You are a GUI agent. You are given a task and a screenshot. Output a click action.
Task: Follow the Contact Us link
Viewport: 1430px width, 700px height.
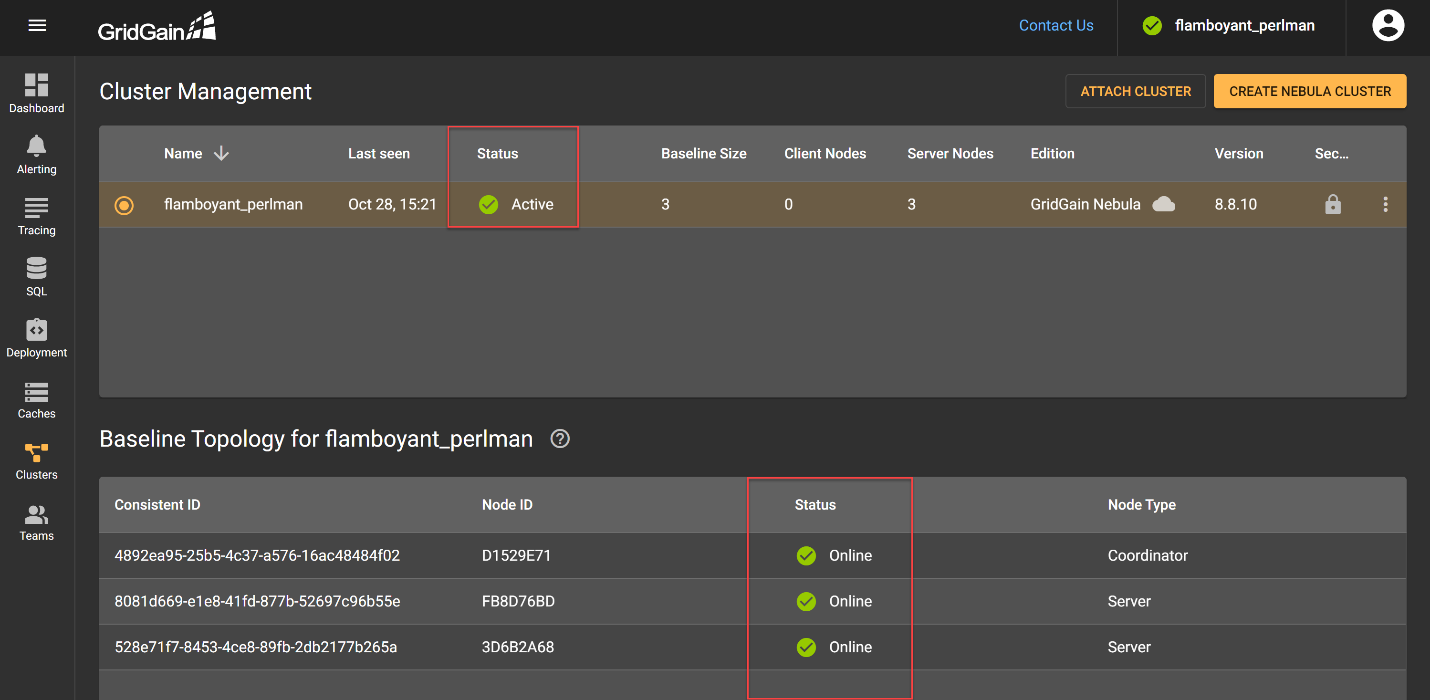tap(1056, 26)
